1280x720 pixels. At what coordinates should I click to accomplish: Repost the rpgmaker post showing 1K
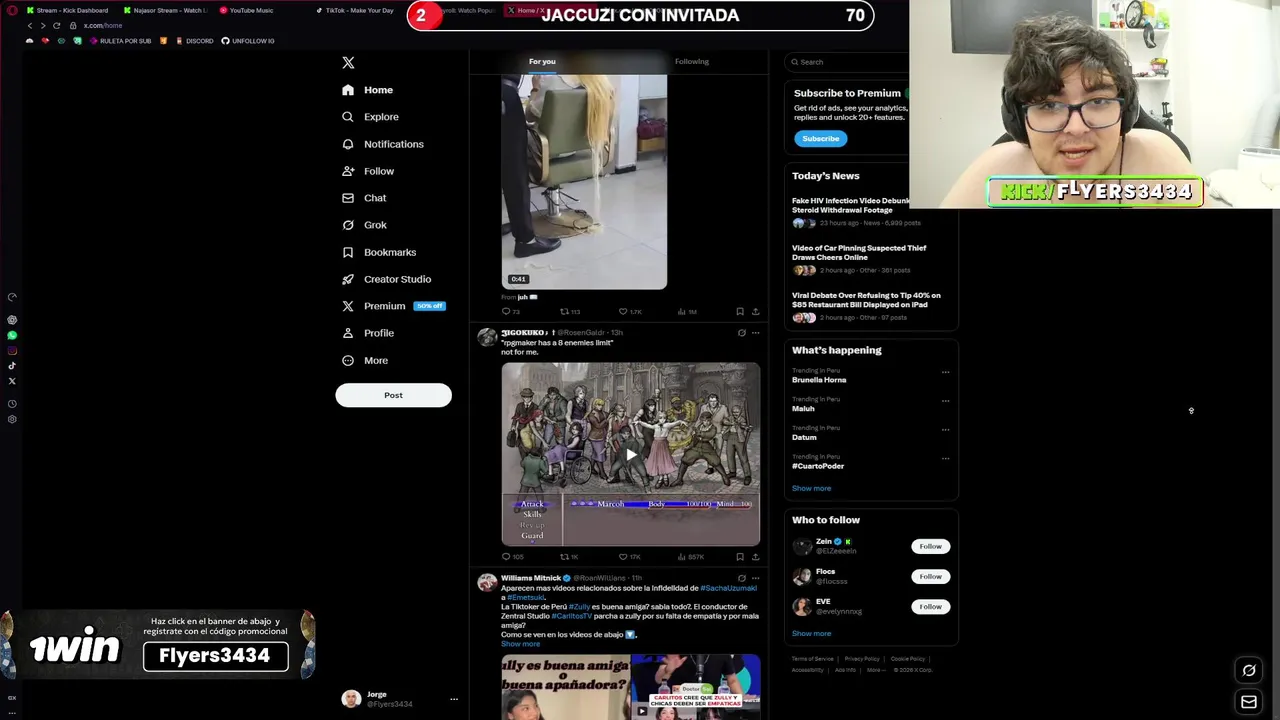tap(569, 557)
